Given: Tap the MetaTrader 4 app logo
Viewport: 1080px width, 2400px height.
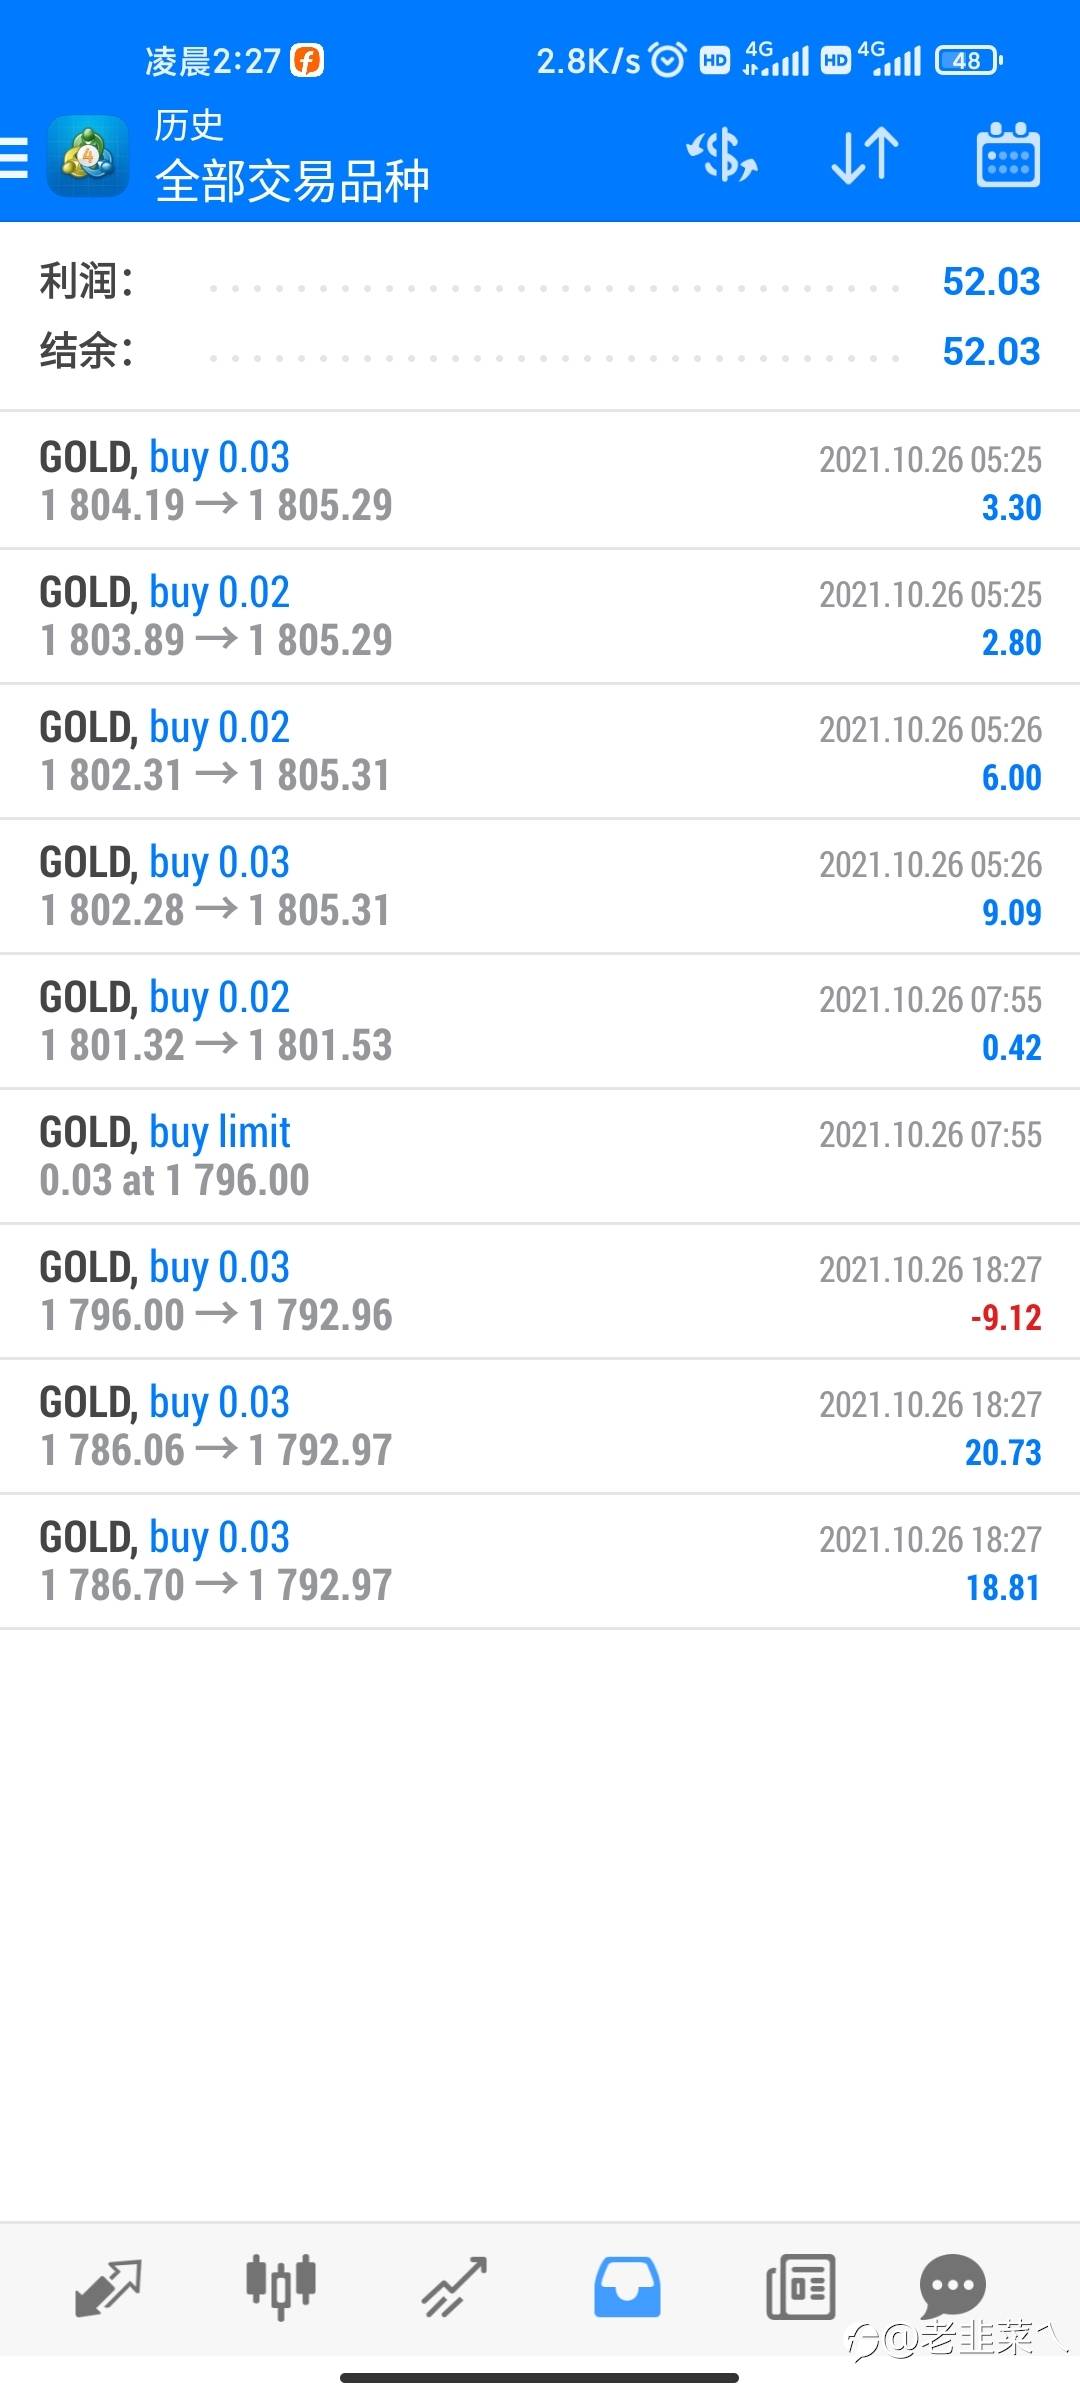Looking at the screenshot, I should 88,156.
